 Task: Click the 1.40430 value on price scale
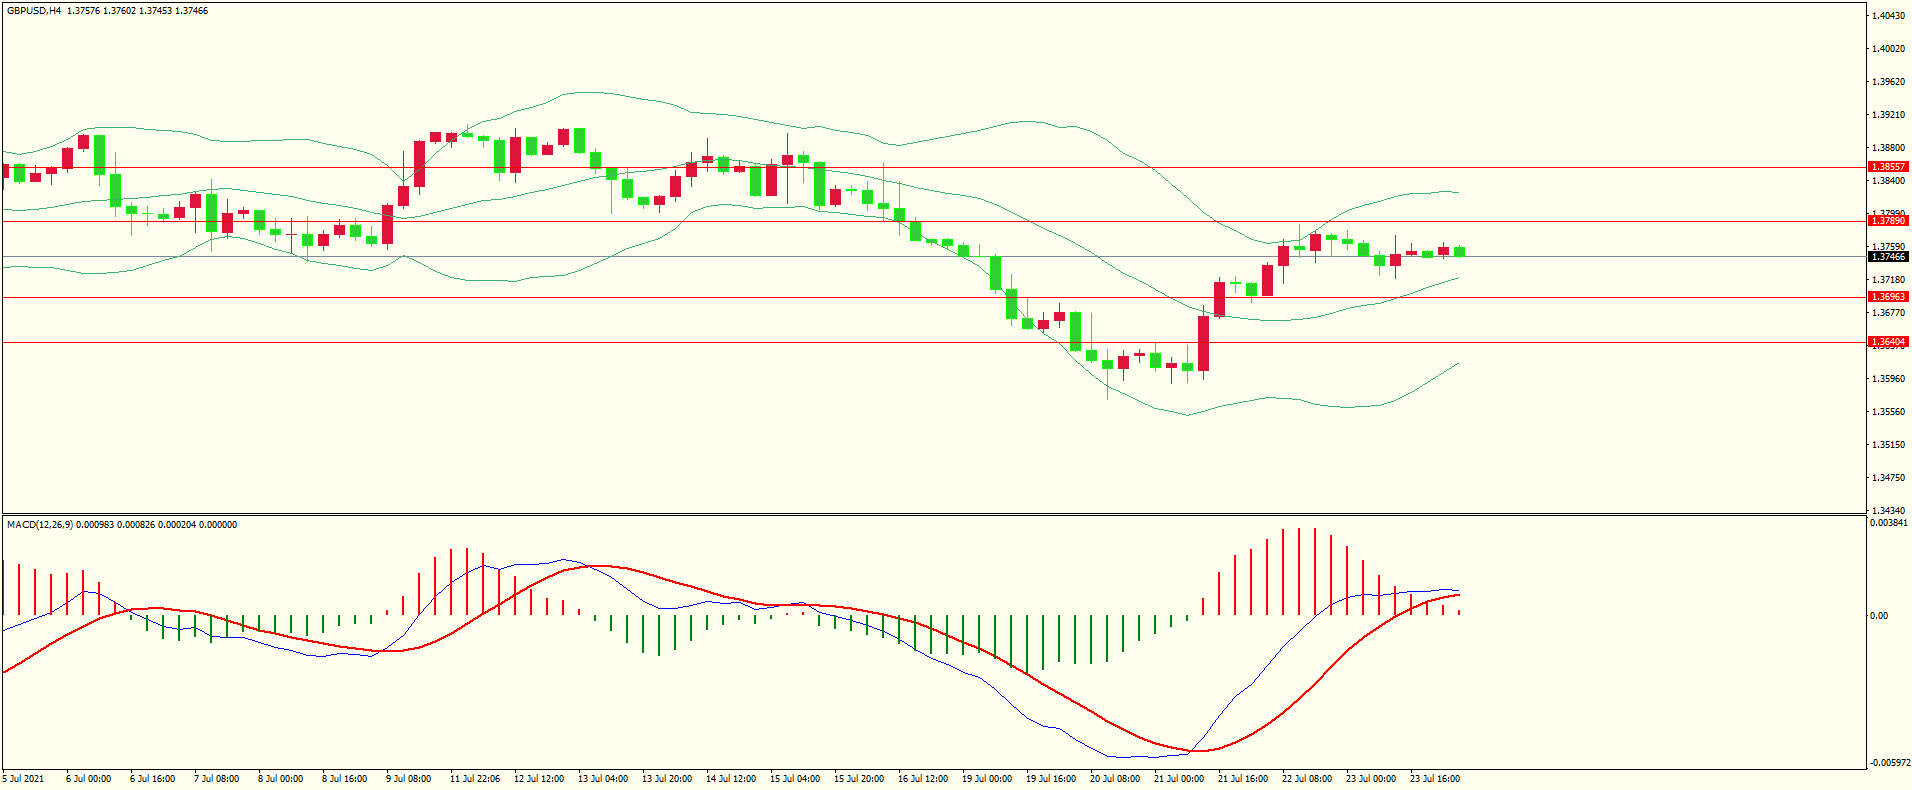[x=1888, y=16]
